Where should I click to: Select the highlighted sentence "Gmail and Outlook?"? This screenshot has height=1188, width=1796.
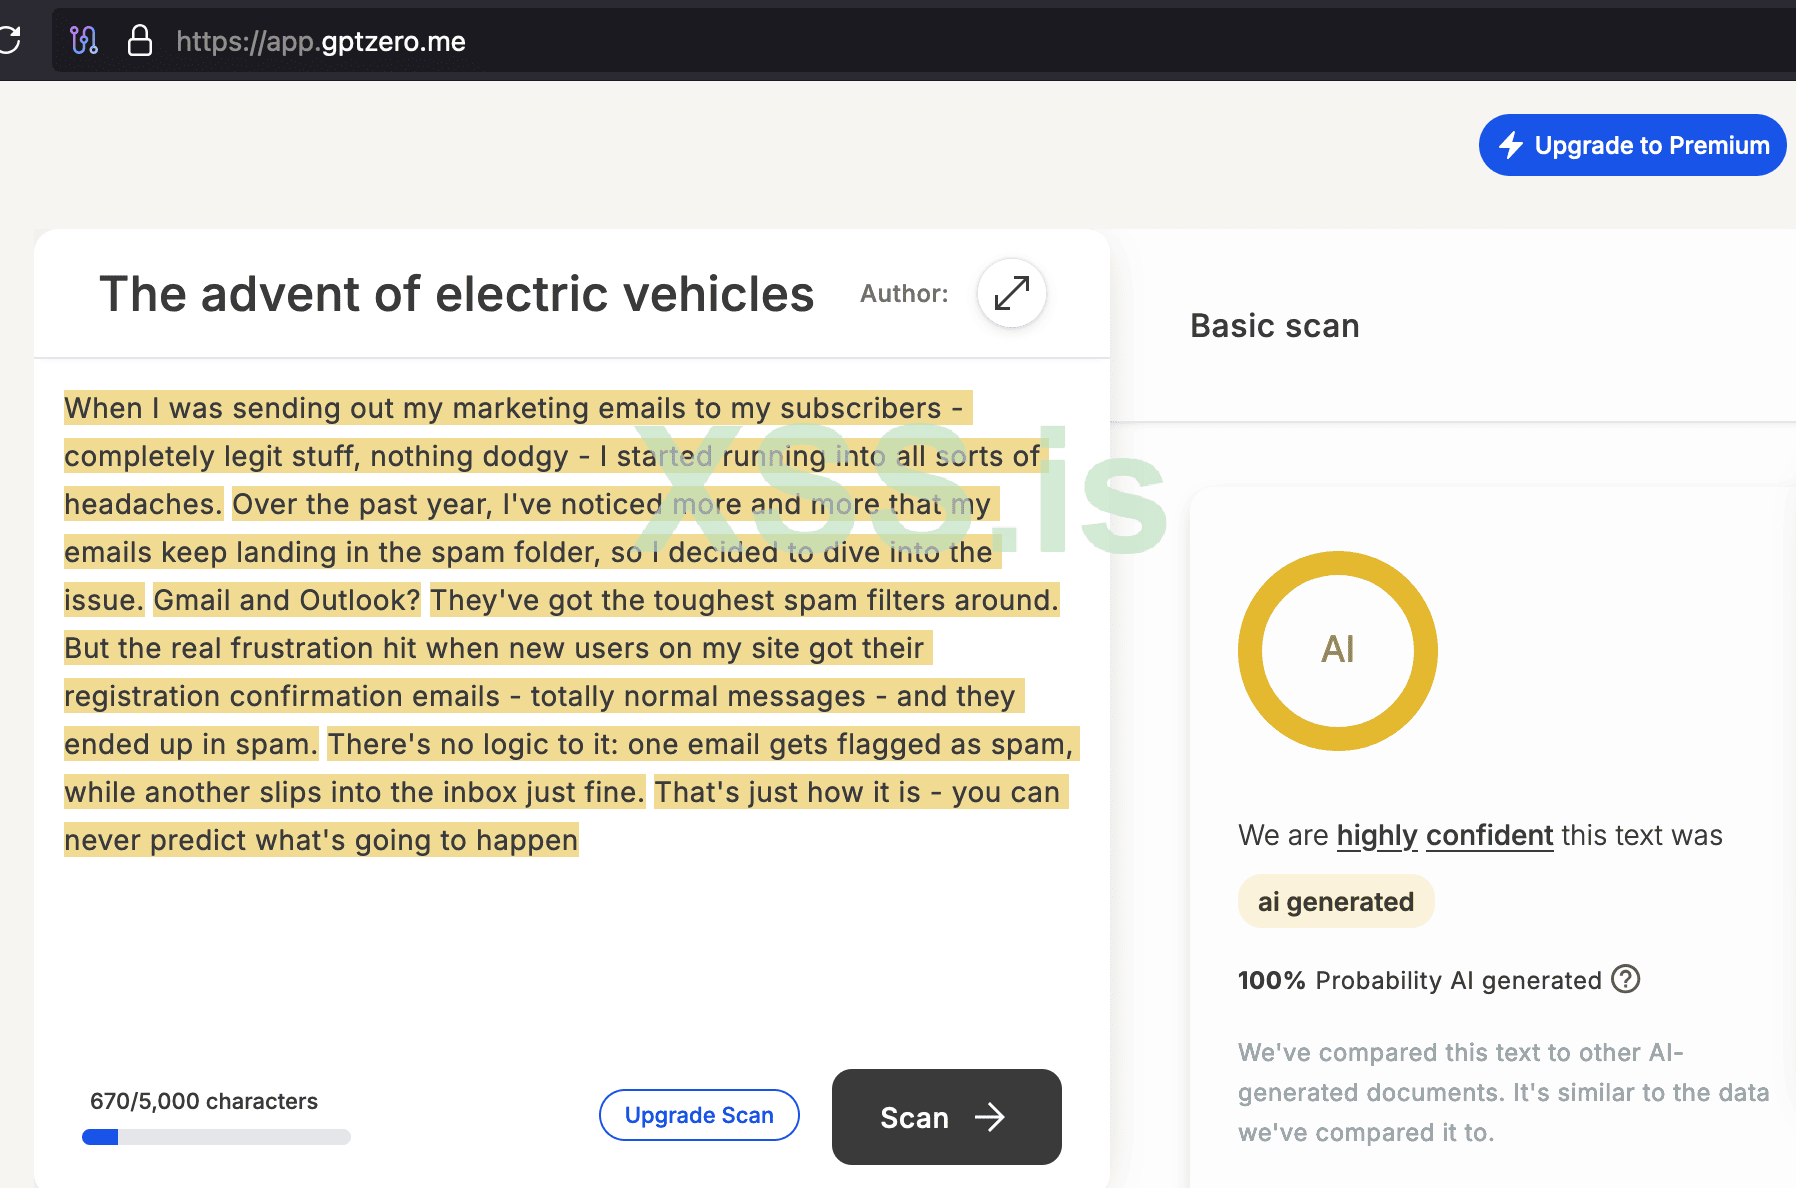(x=287, y=600)
